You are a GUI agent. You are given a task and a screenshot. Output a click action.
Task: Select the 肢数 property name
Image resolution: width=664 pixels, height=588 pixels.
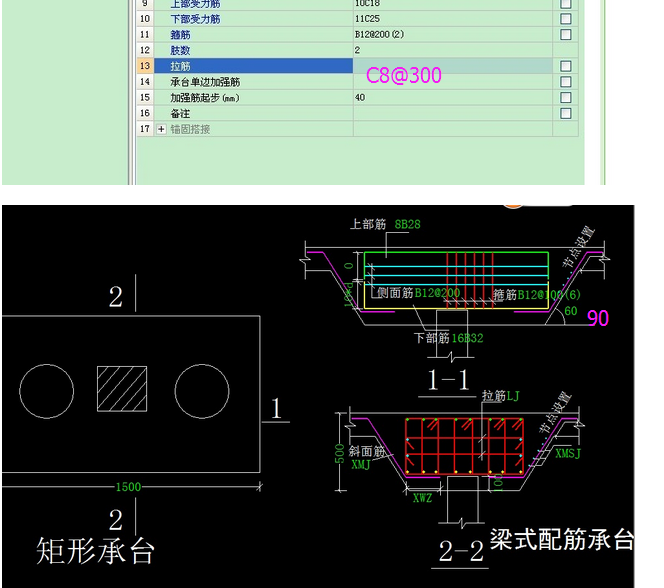(180, 50)
